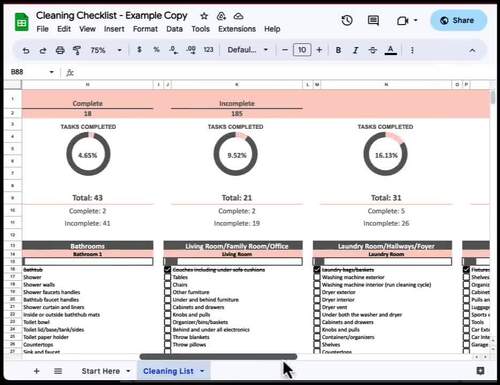Open the Name box dropdown arrow
This screenshot has width=500, height=385.
pos(51,72)
